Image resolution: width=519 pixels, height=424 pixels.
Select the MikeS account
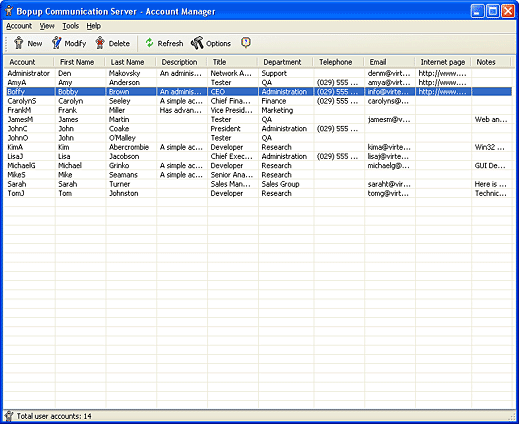pyautogui.click(x=259, y=175)
